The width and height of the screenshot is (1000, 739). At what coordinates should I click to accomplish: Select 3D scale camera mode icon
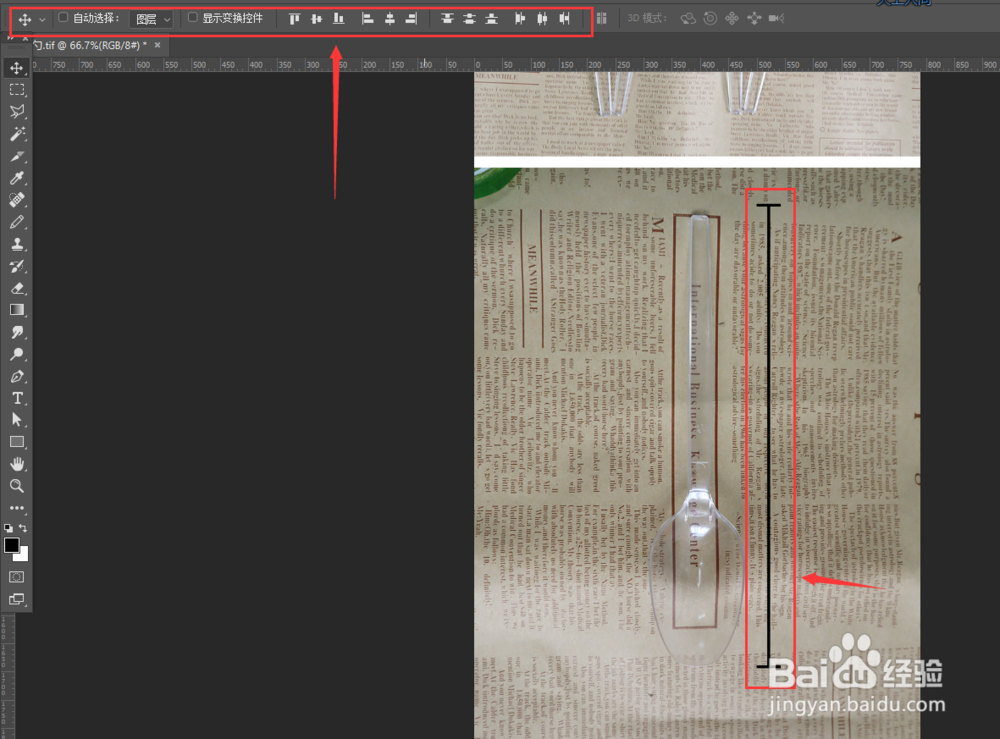point(776,18)
